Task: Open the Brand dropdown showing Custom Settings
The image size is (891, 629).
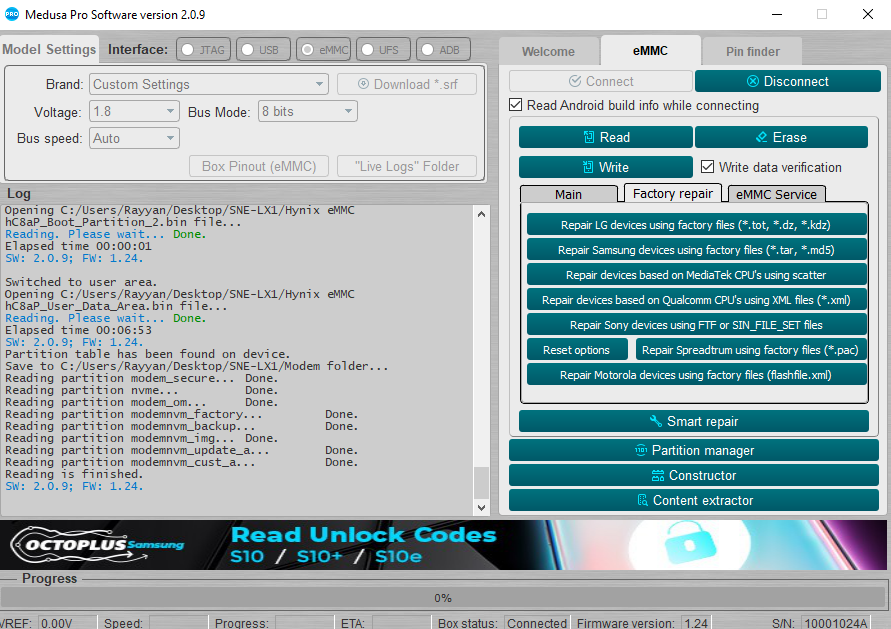Action: pos(209,84)
